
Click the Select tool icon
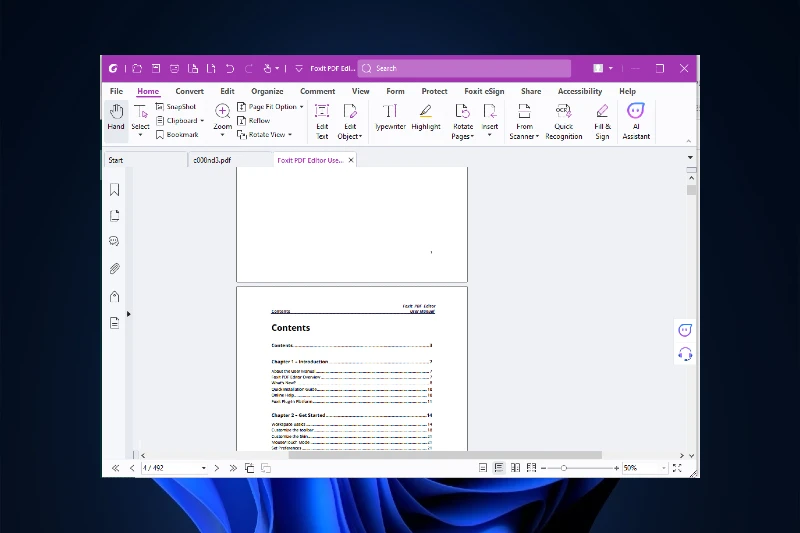pos(140,111)
